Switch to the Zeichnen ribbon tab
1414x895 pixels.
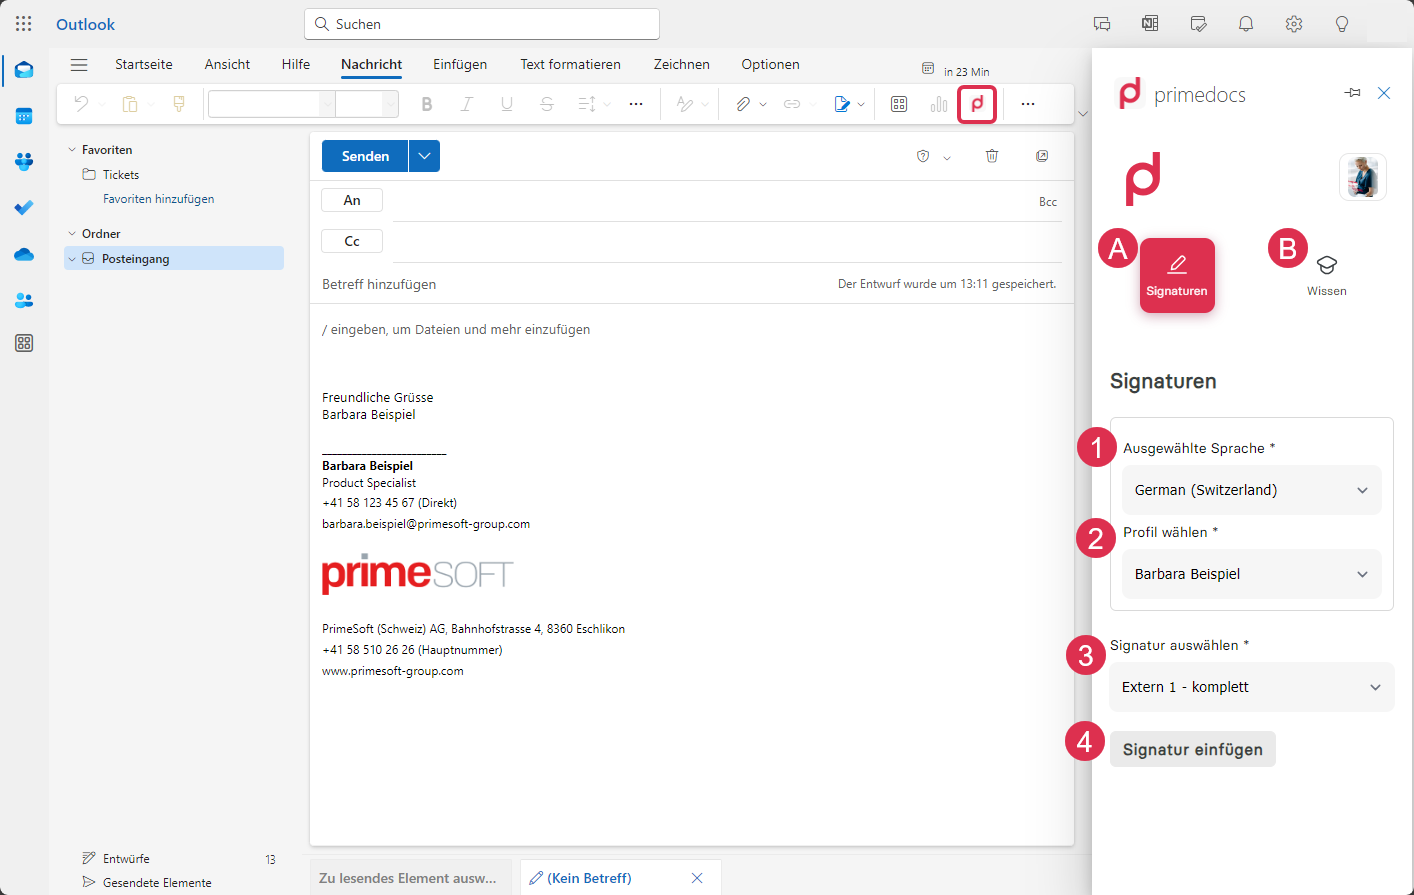pyautogui.click(x=682, y=64)
